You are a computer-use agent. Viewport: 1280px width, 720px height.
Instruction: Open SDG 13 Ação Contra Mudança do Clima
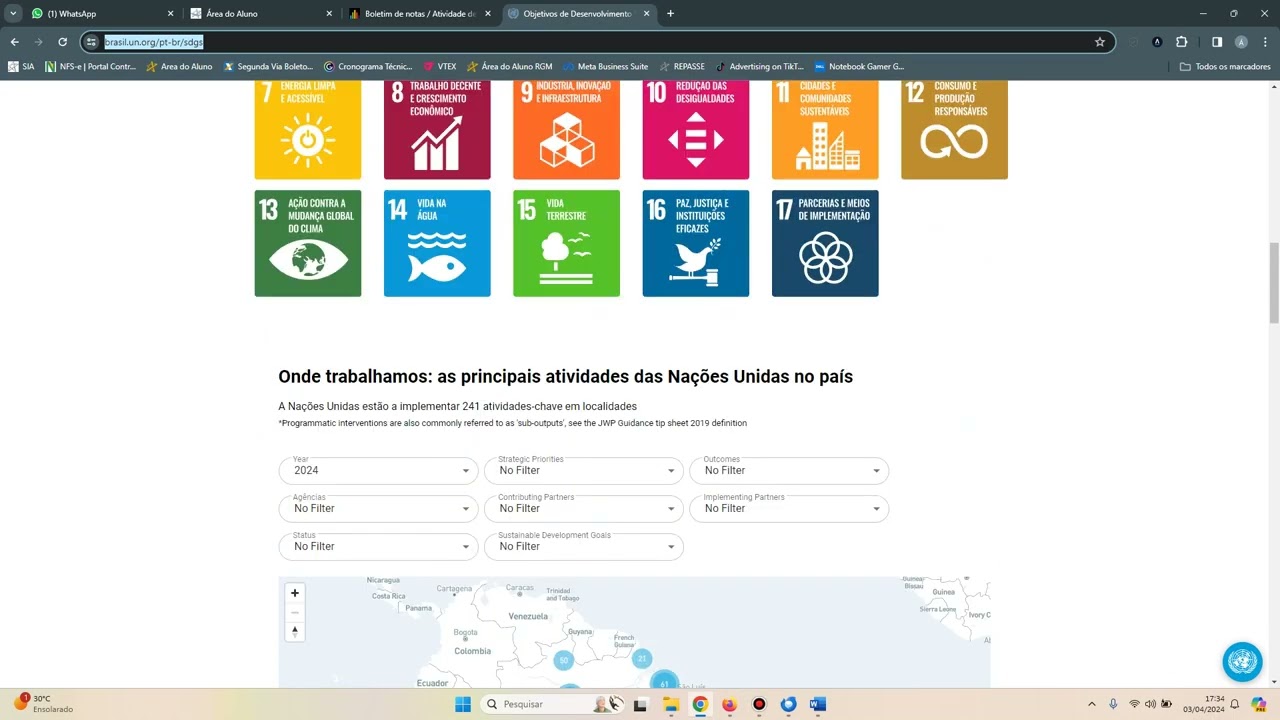(x=308, y=243)
